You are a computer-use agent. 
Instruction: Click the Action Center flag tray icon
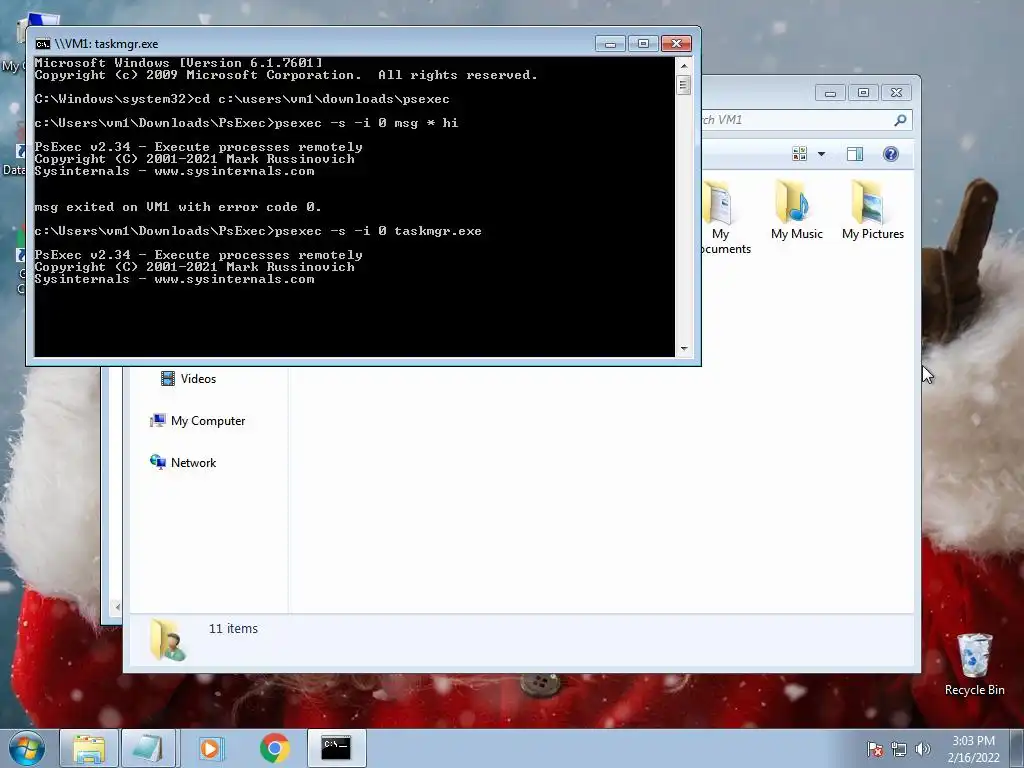click(874, 748)
